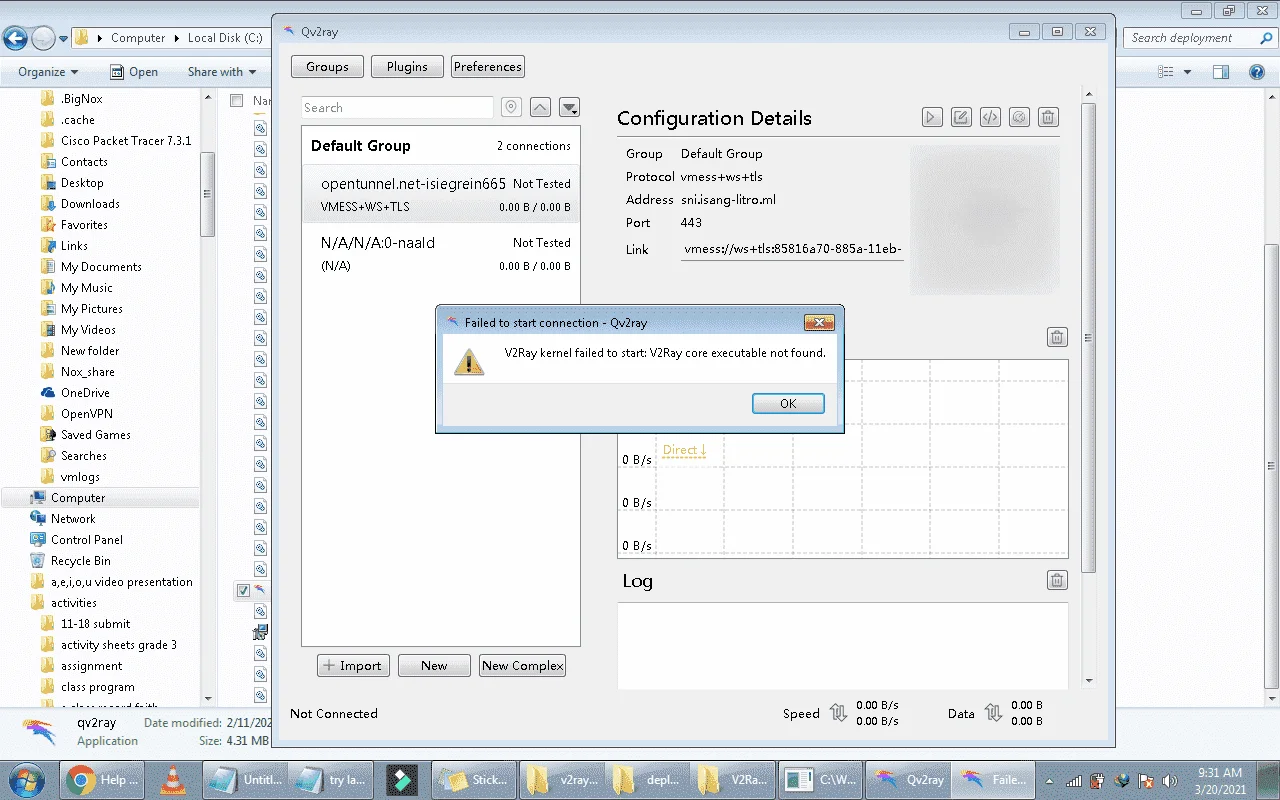
Task: Click the vmess link text field
Action: pos(792,250)
